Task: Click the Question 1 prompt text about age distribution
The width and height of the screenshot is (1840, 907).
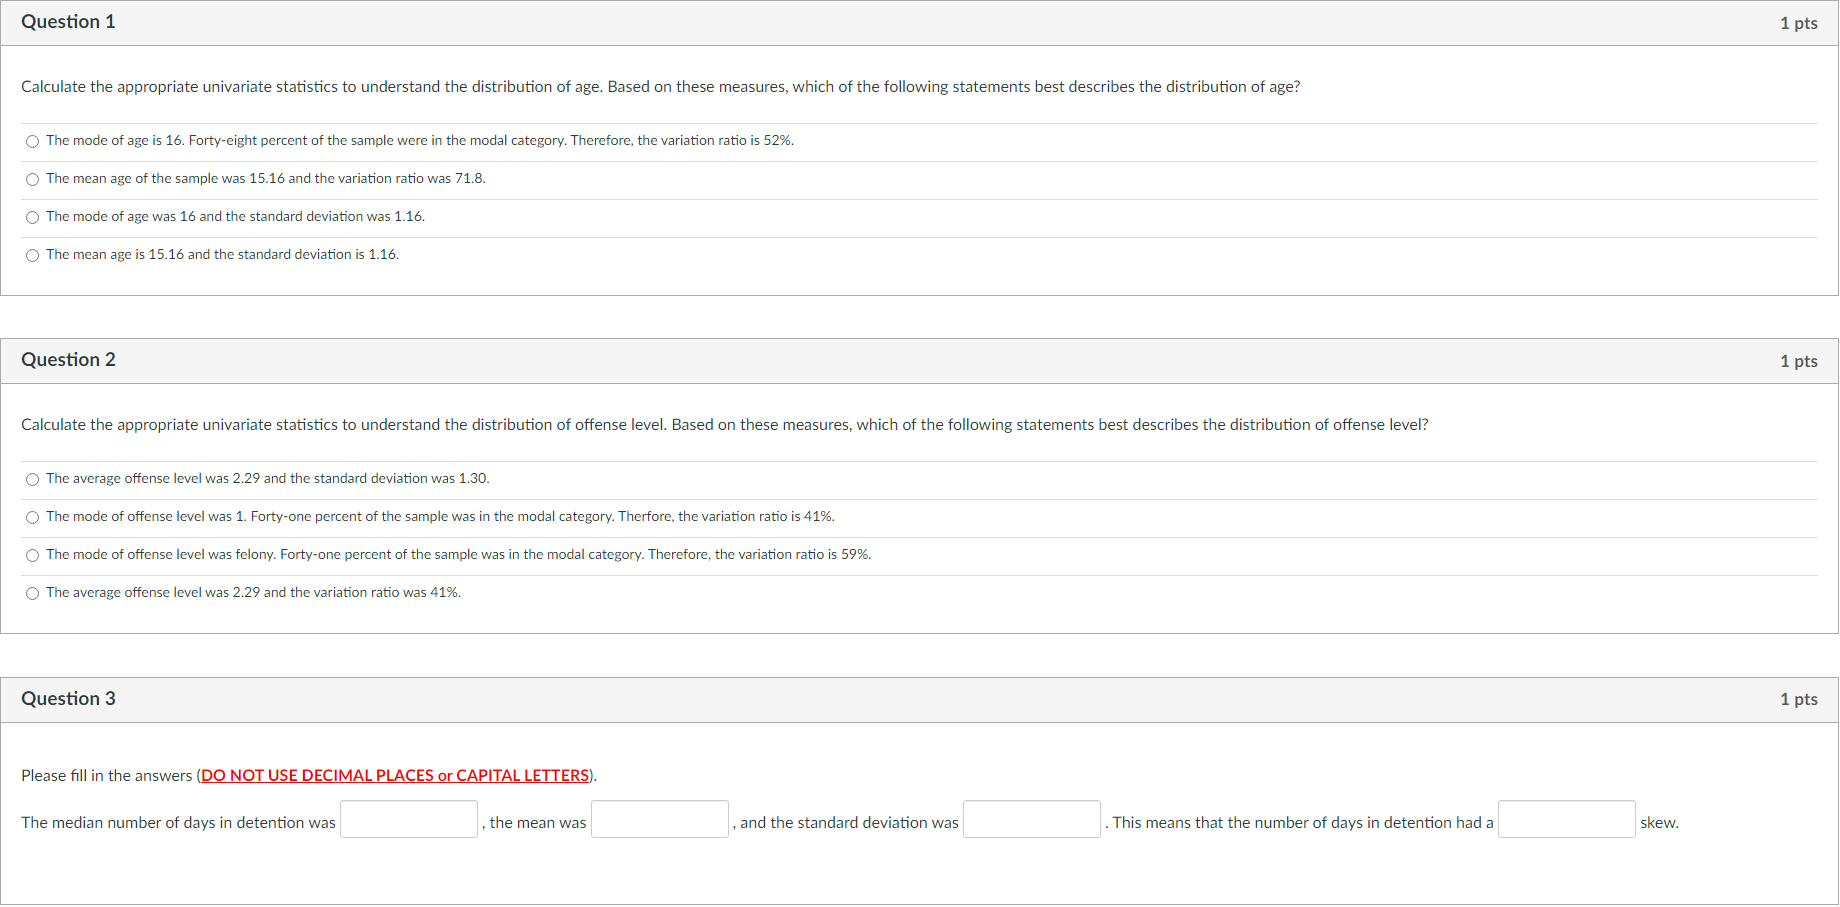Action: point(660,87)
